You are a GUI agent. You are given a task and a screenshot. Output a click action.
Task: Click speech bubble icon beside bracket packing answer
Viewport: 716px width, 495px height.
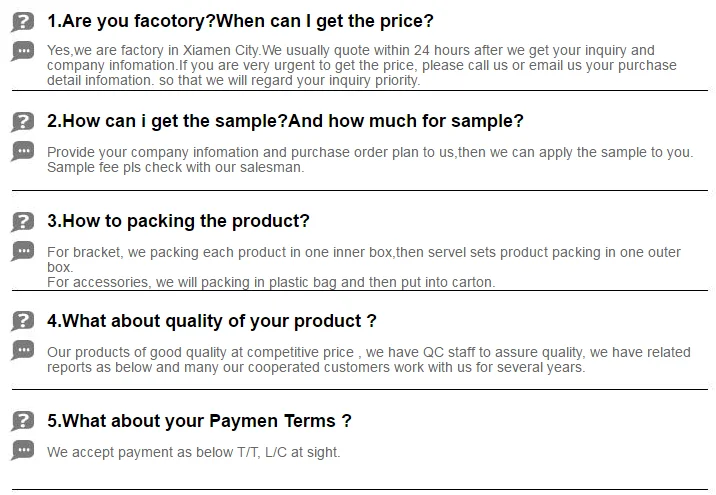tap(22, 251)
